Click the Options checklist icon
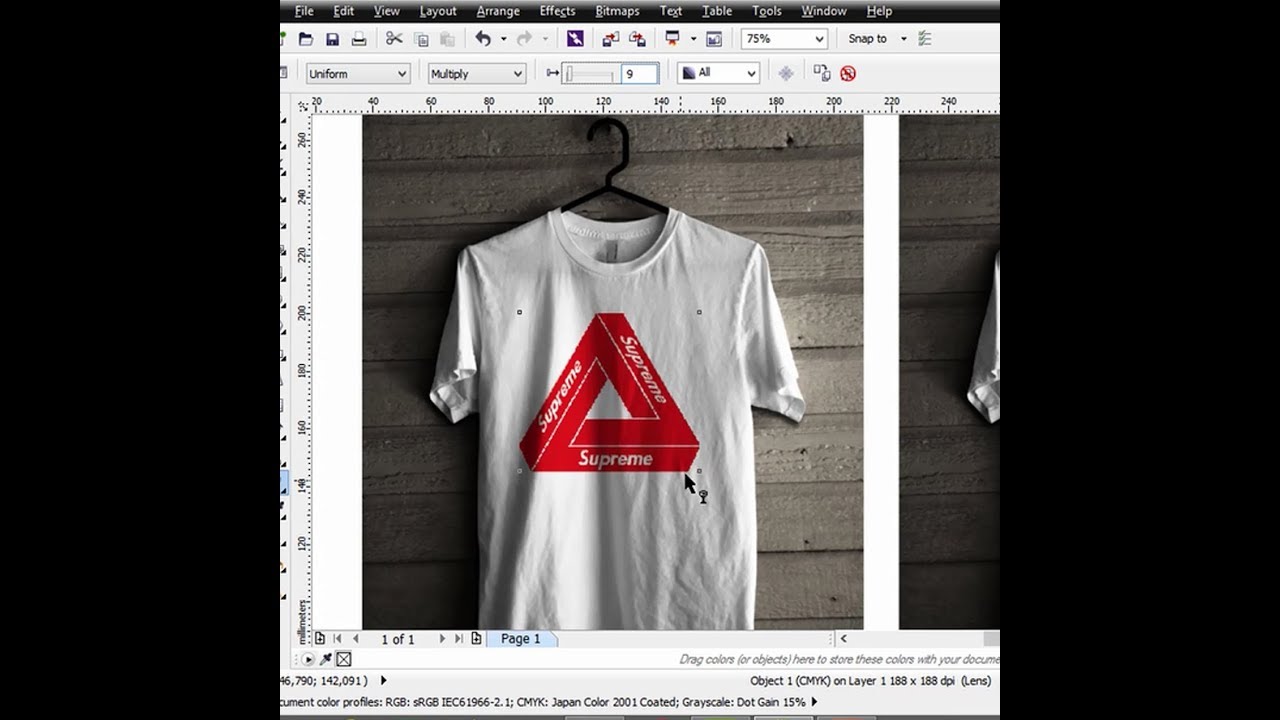The height and width of the screenshot is (720, 1280). [x=925, y=39]
